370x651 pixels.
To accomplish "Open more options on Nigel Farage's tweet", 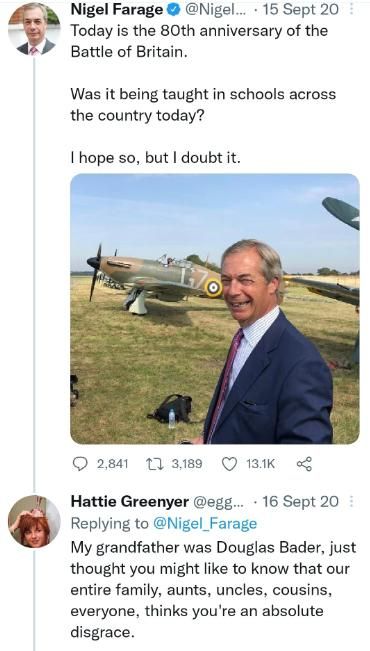I will pos(352,9).
